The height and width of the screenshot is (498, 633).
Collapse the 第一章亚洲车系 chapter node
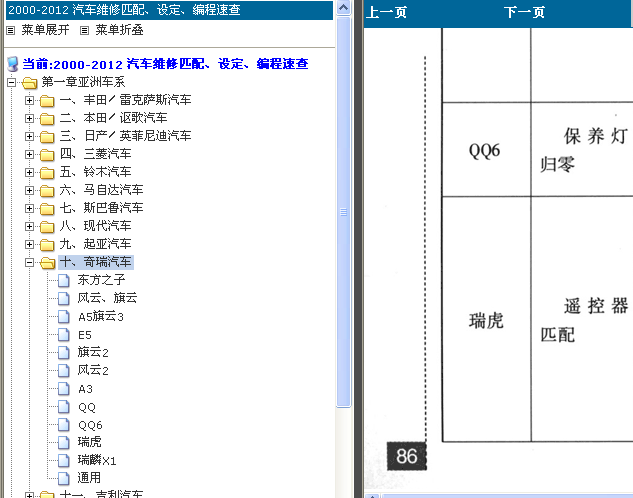pyautogui.click(x=12, y=82)
